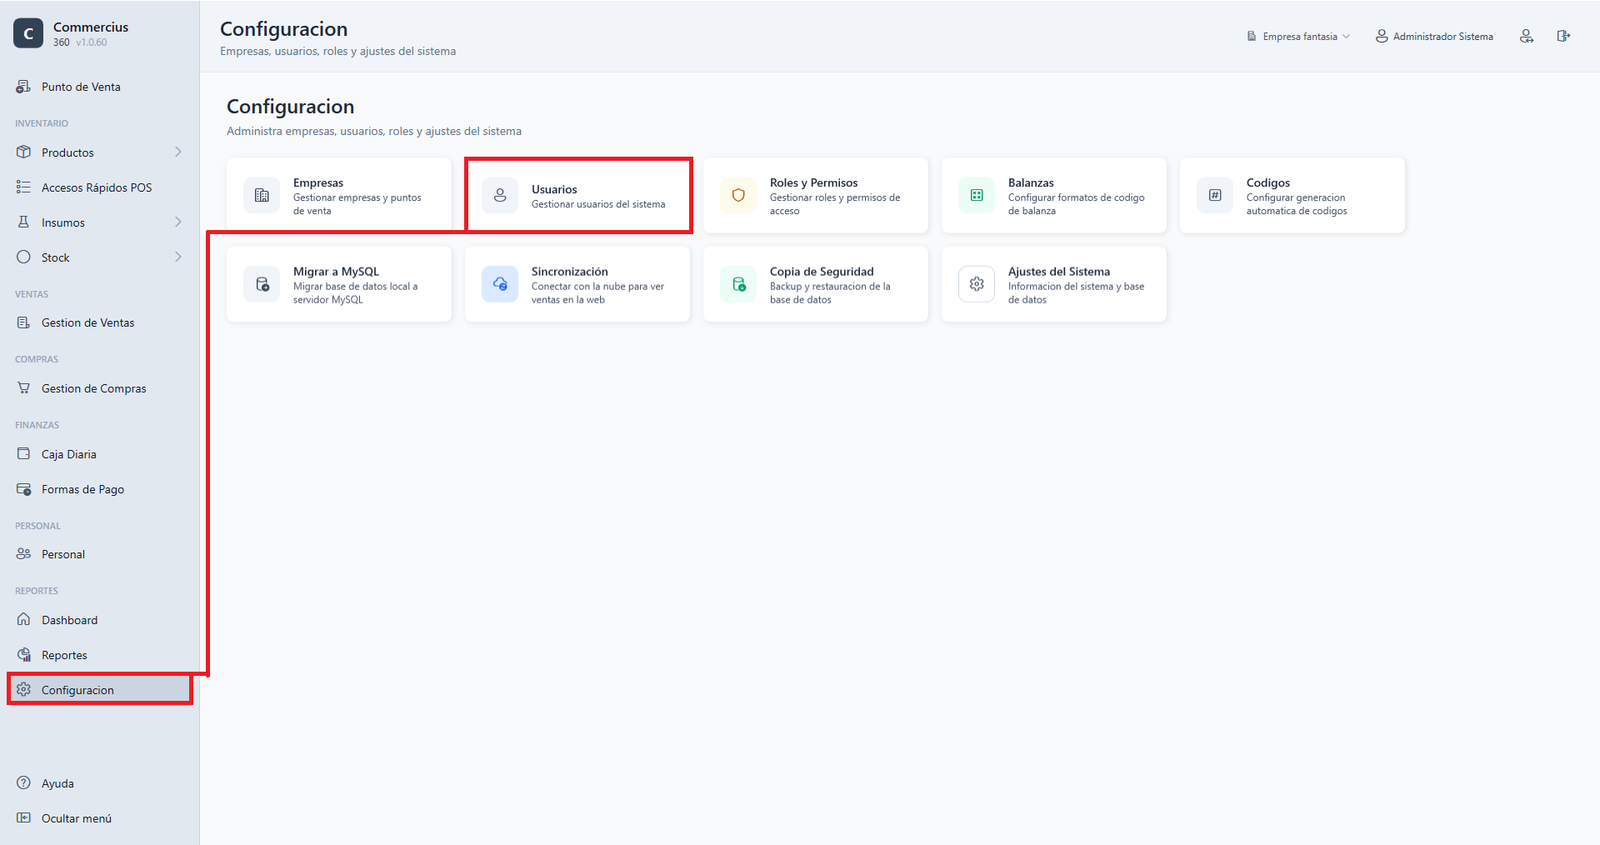Open the Roles y Permisos card title
Viewport: 1600px width, 845px height.
coord(814,183)
